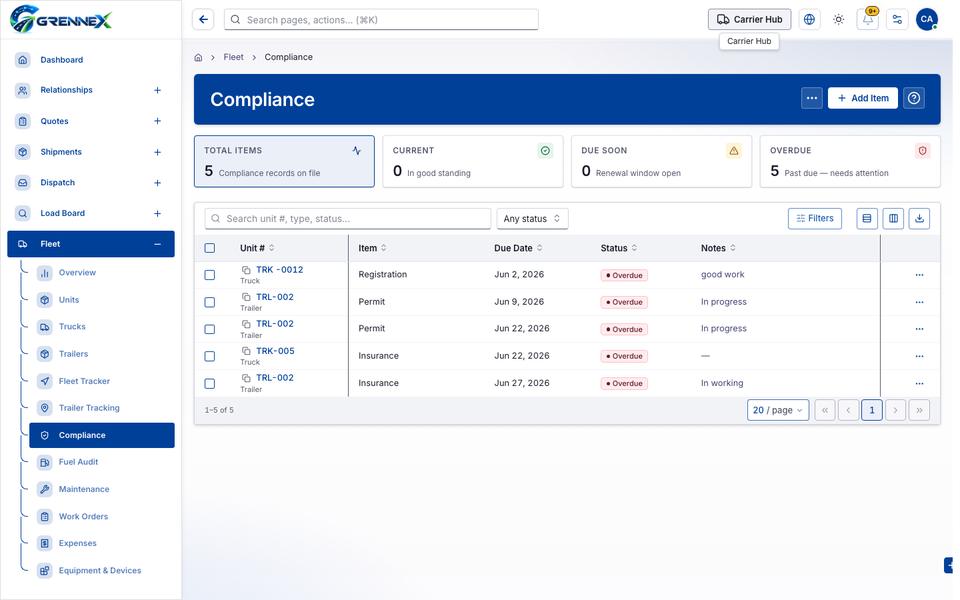Click the home breadcrumb icon
Image resolution: width=960 pixels, height=600 pixels.
tap(198, 58)
